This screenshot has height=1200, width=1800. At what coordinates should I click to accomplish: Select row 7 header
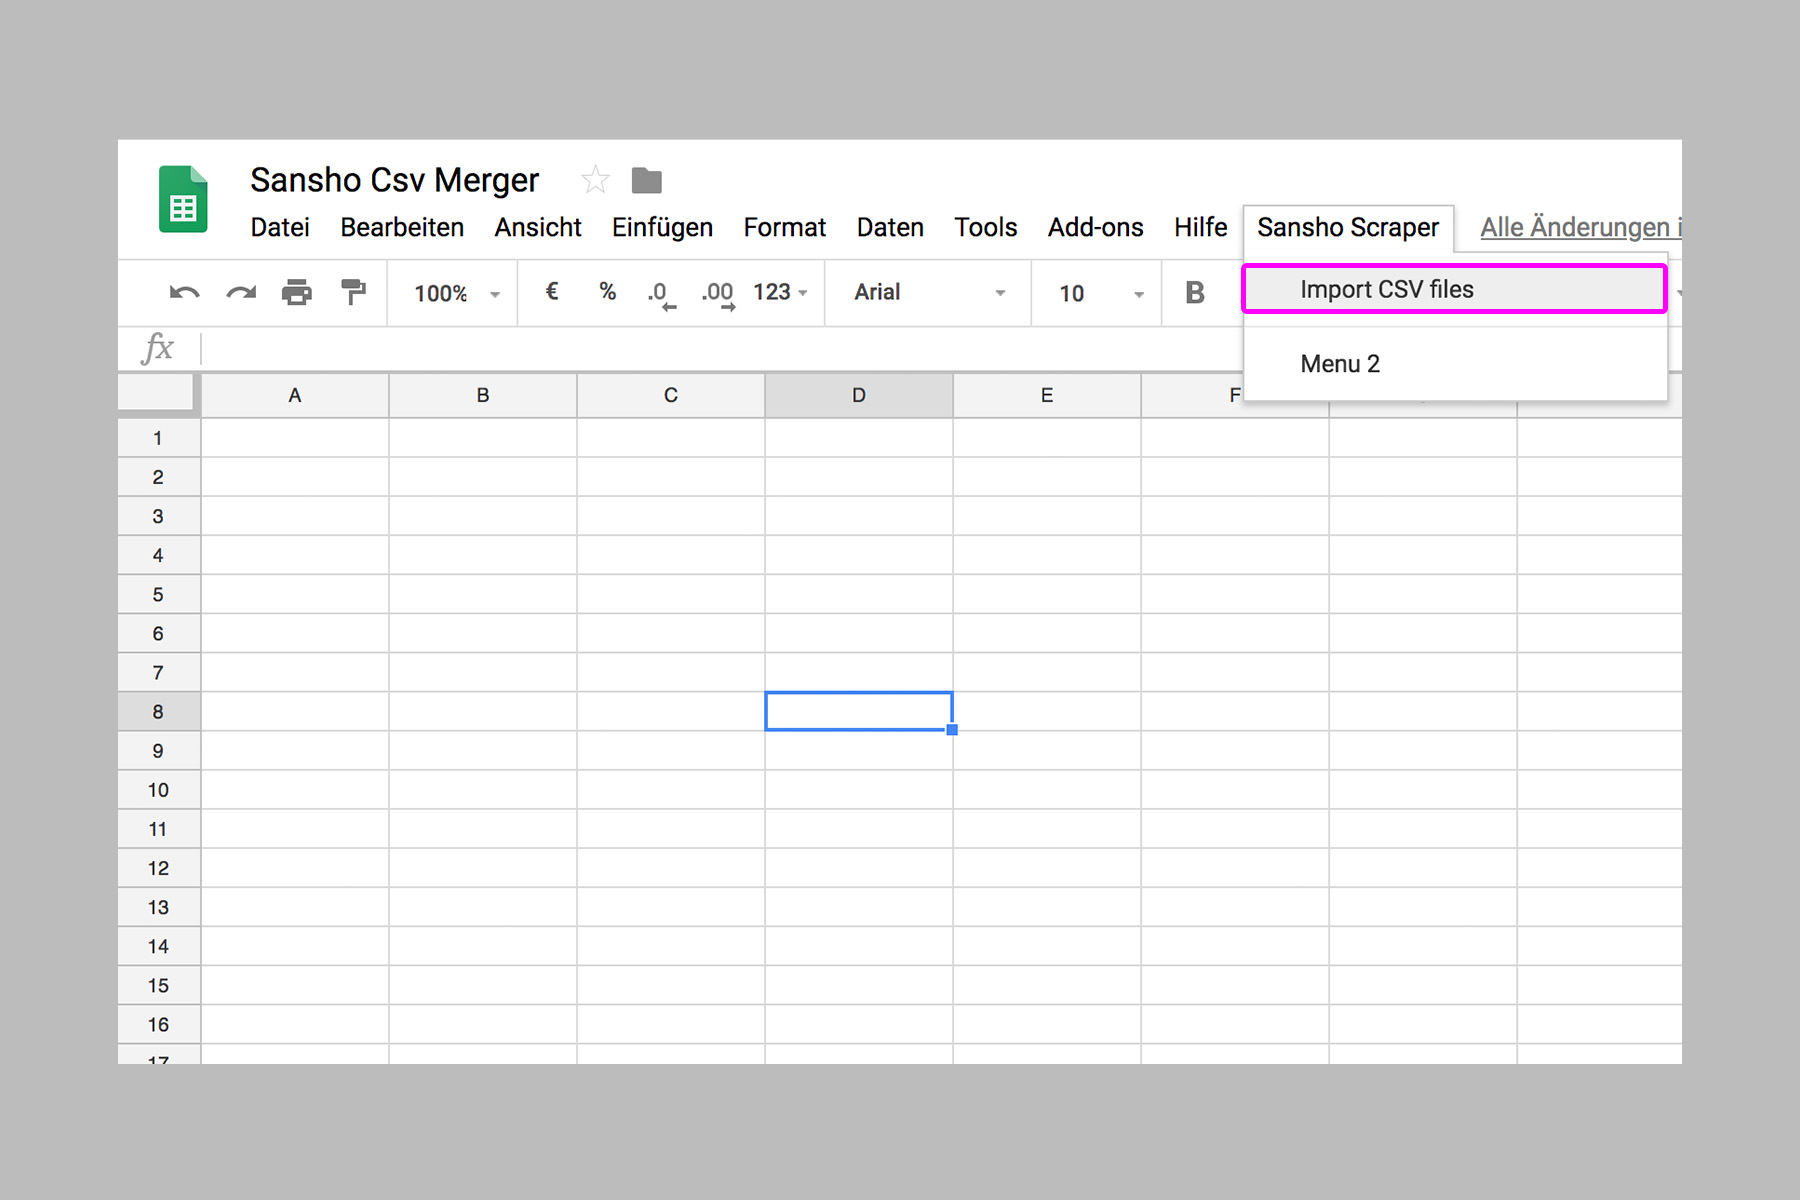[158, 672]
